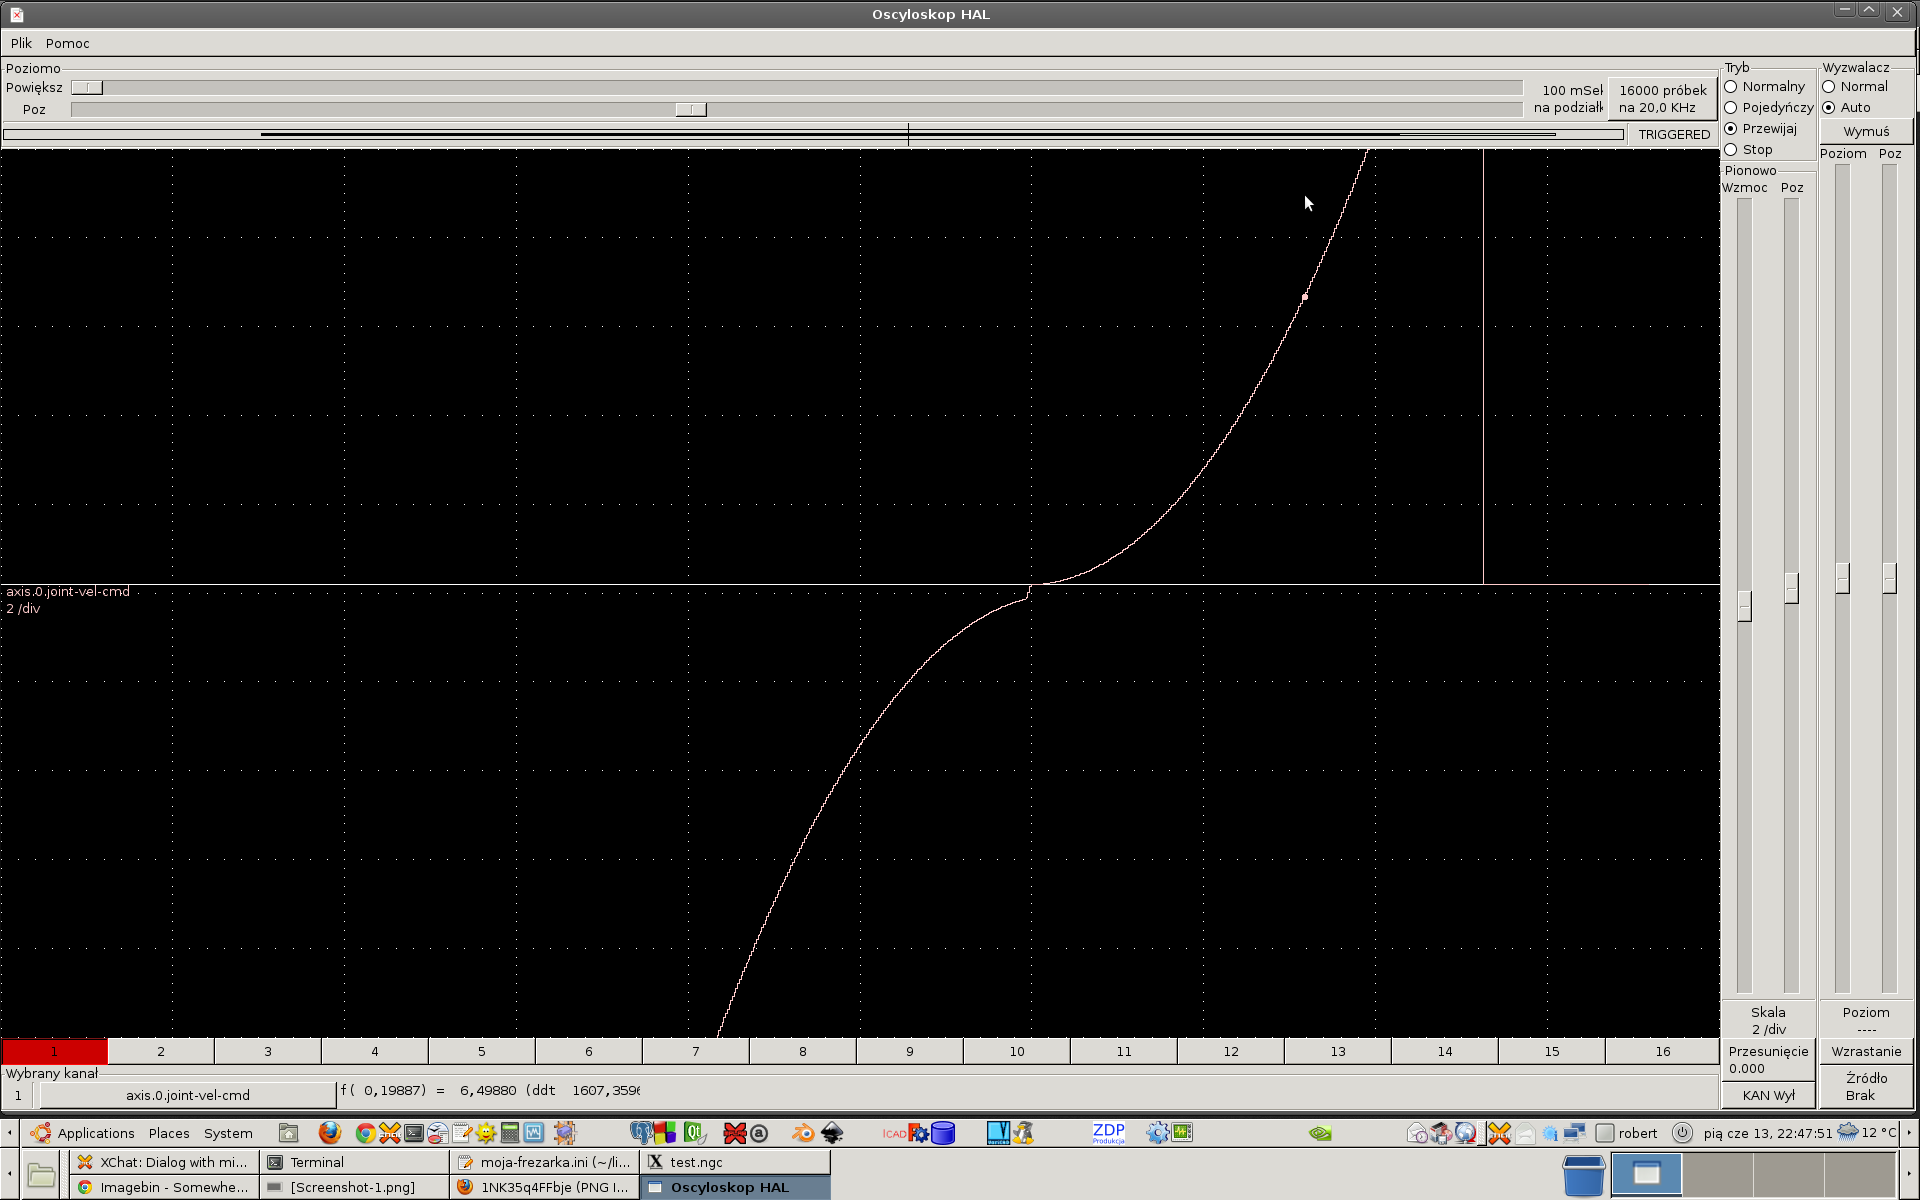This screenshot has height=1200, width=1920.
Task: Select Auto trigger mode
Action: [x=1846, y=108]
